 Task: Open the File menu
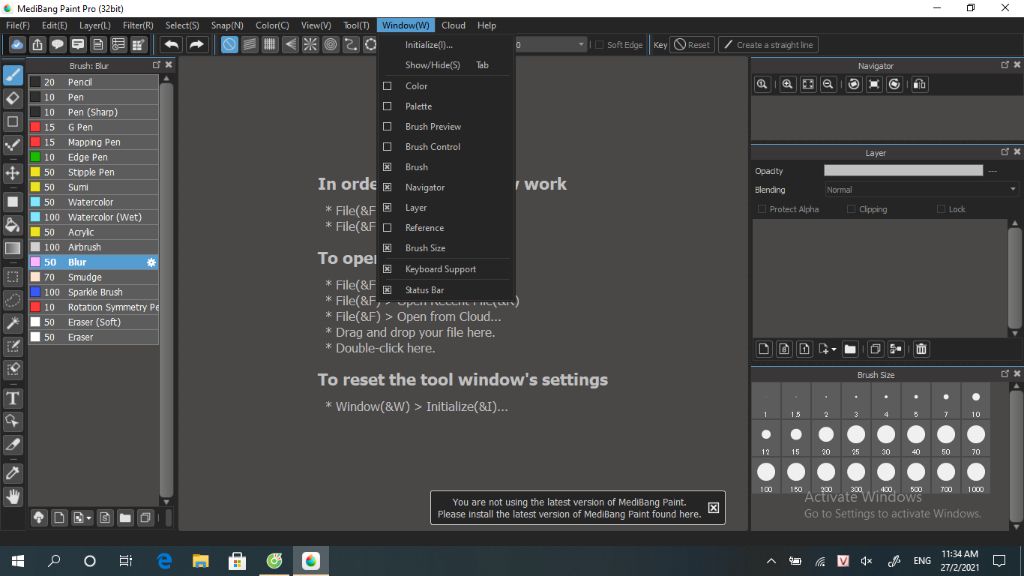(x=18, y=25)
